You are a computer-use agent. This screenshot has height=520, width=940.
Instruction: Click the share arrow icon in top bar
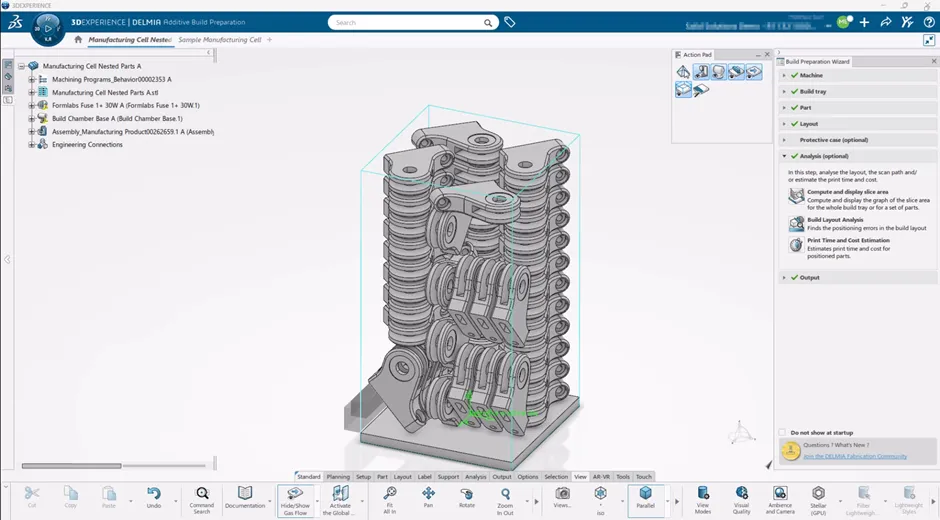click(885, 22)
